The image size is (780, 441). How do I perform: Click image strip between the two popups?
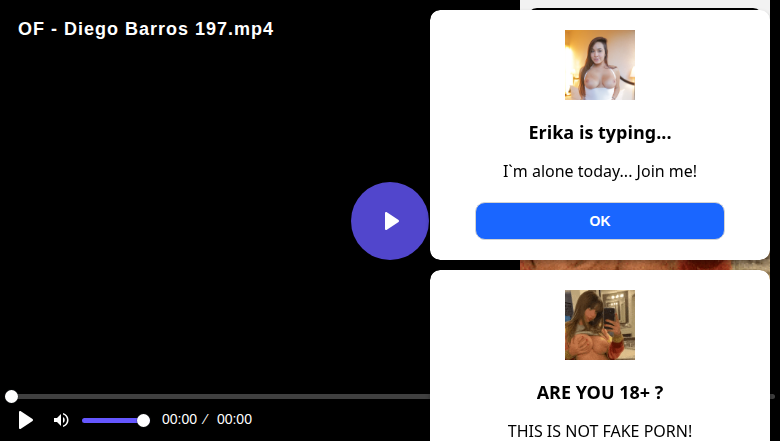pos(645,265)
